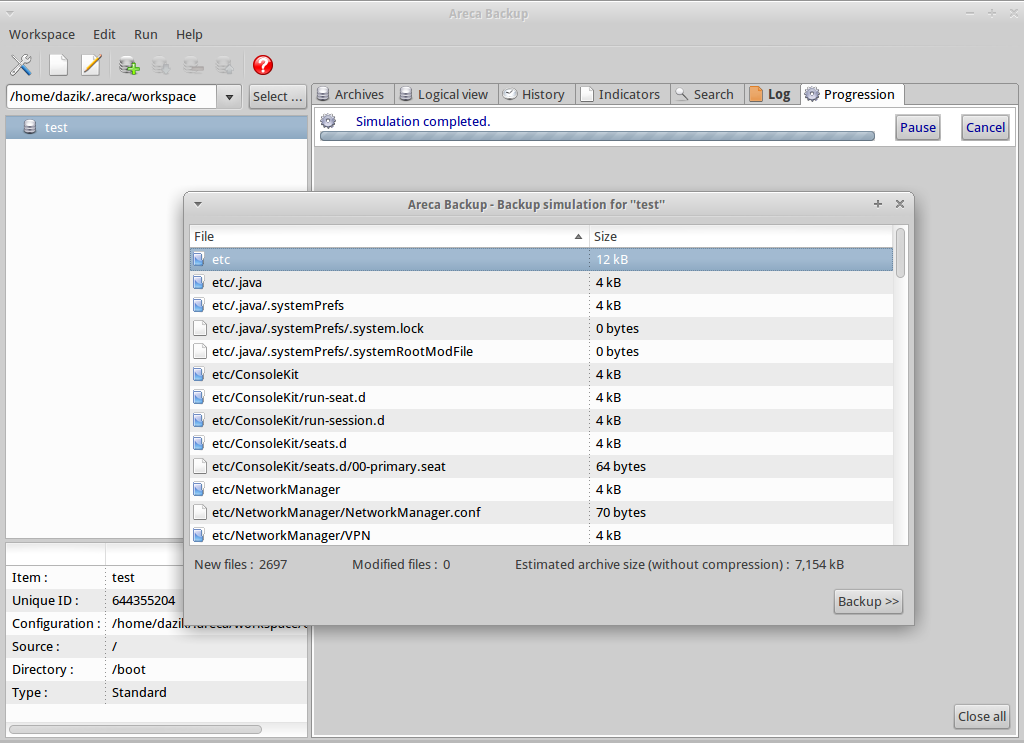The image size is (1024, 743).
Task: Click the New files : 2697 label
Action: 240,564
